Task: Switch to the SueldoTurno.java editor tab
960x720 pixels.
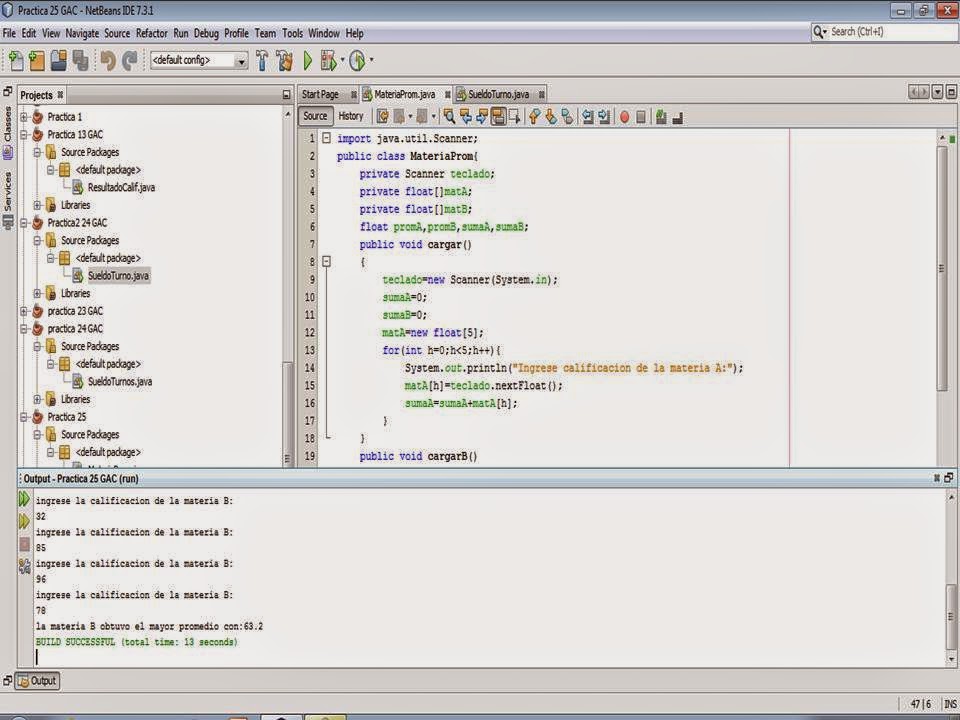Action: (497, 94)
